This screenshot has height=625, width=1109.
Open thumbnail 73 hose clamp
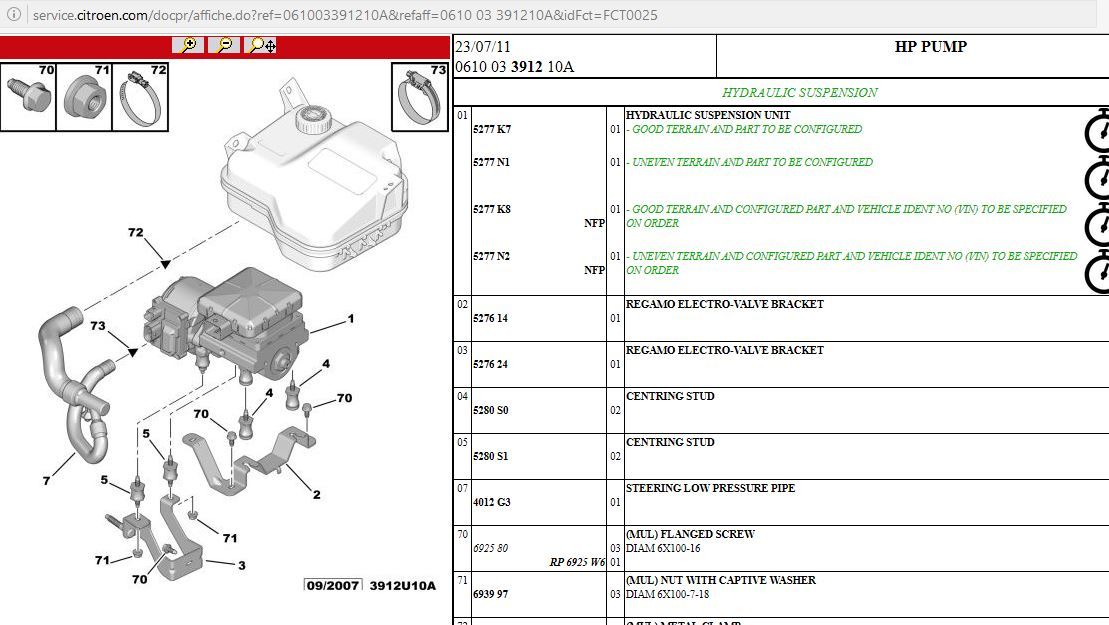[420, 97]
